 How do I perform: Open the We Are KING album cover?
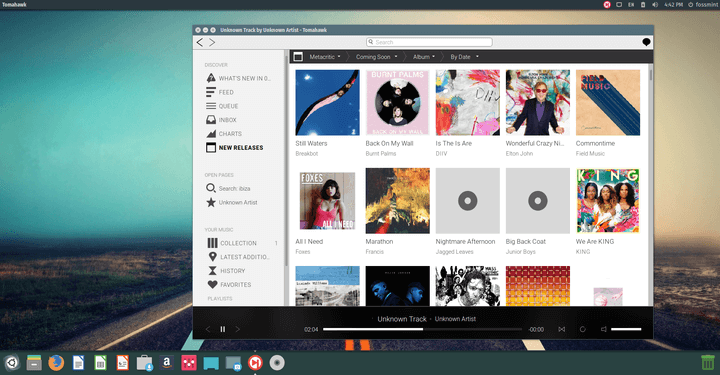click(608, 201)
